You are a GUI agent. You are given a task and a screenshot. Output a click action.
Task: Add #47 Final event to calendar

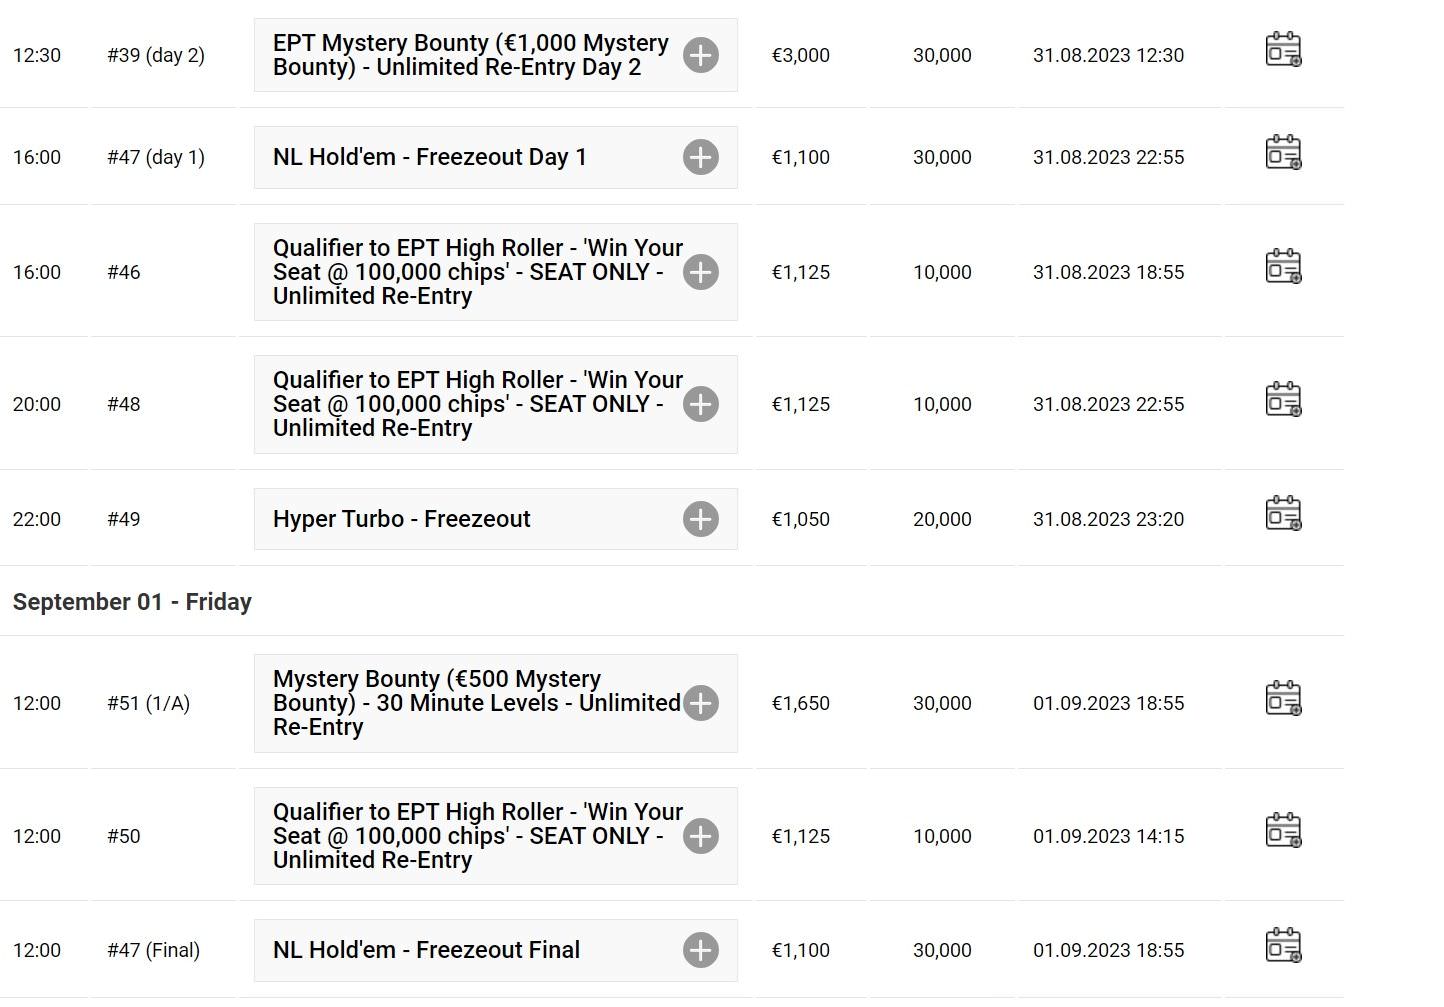pos(1283,945)
